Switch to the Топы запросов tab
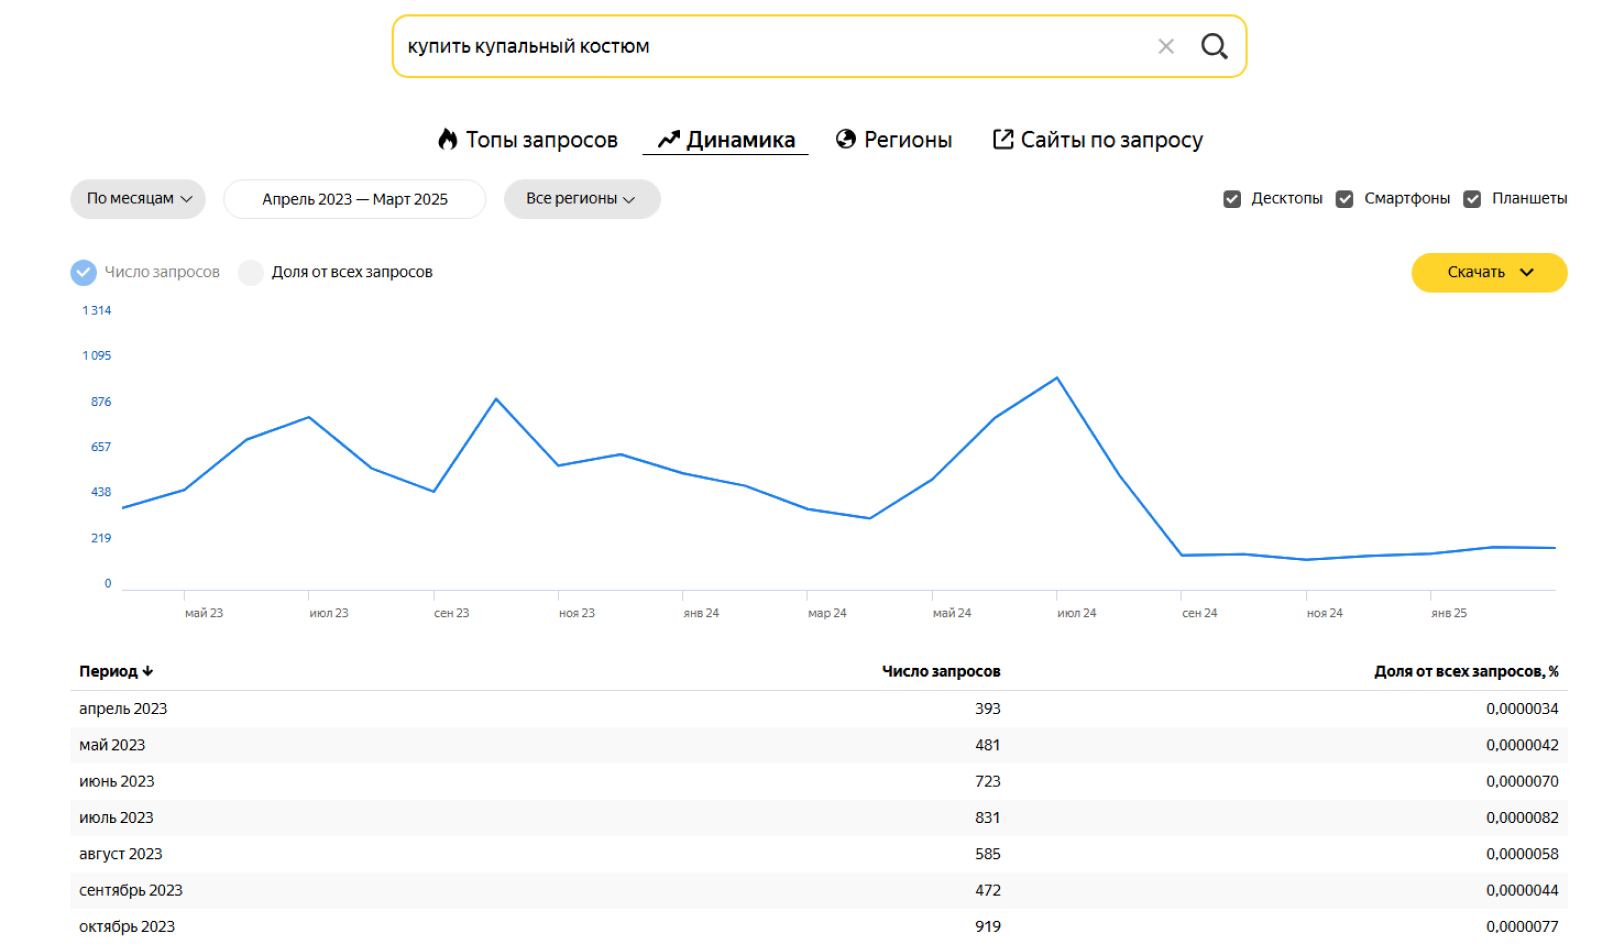This screenshot has width=1608, height=944. [541, 140]
